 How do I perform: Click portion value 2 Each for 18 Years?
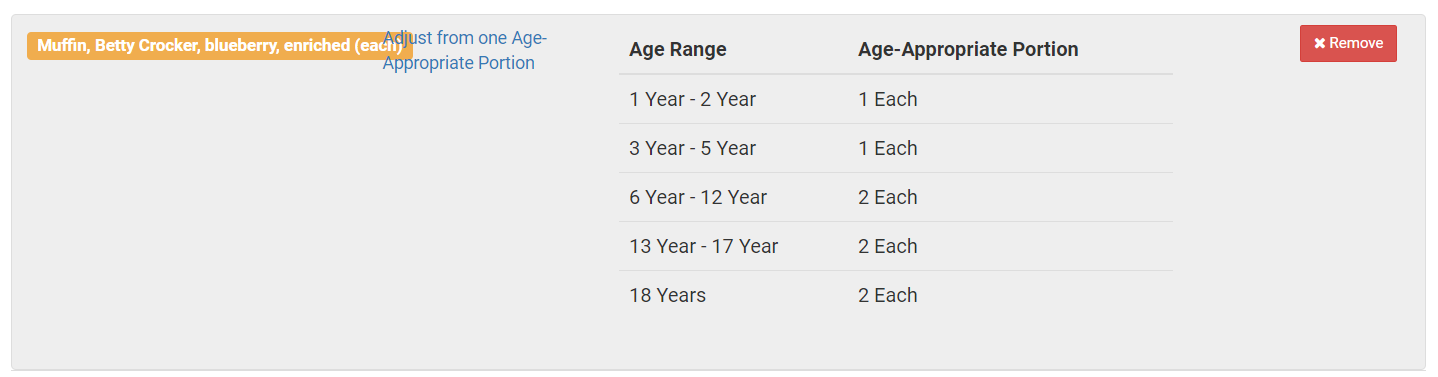pyautogui.click(x=888, y=295)
